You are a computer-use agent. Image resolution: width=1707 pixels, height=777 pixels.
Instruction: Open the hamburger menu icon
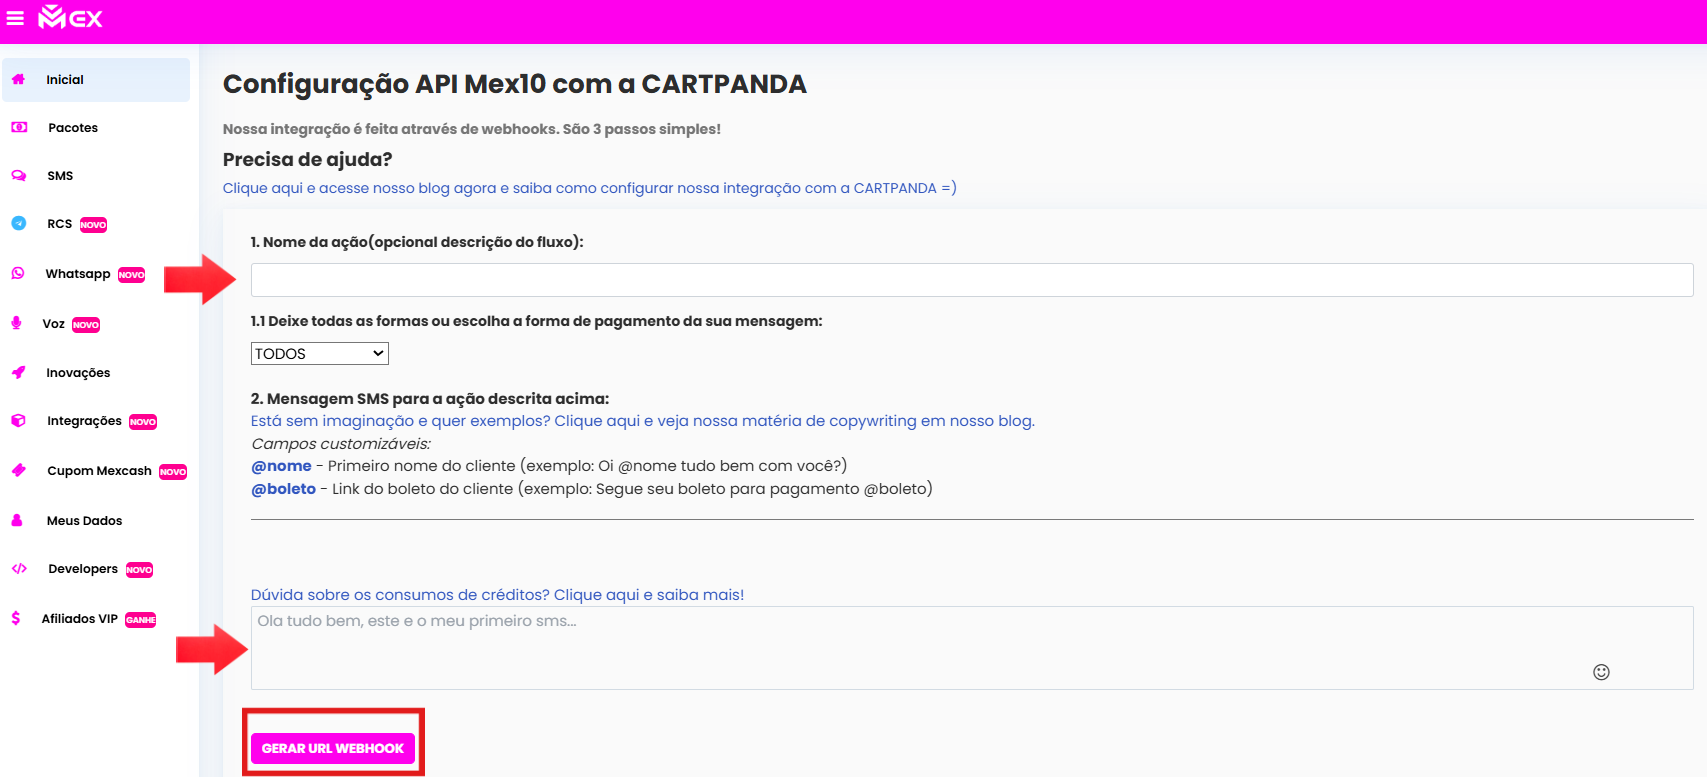coord(15,18)
